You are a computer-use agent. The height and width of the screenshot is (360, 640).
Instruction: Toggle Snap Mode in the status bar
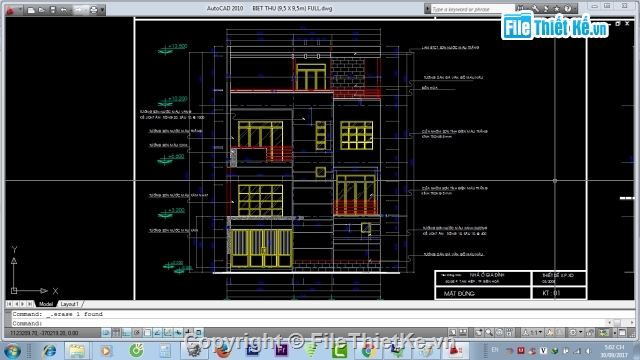pyautogui.click(x=106, y=333)
